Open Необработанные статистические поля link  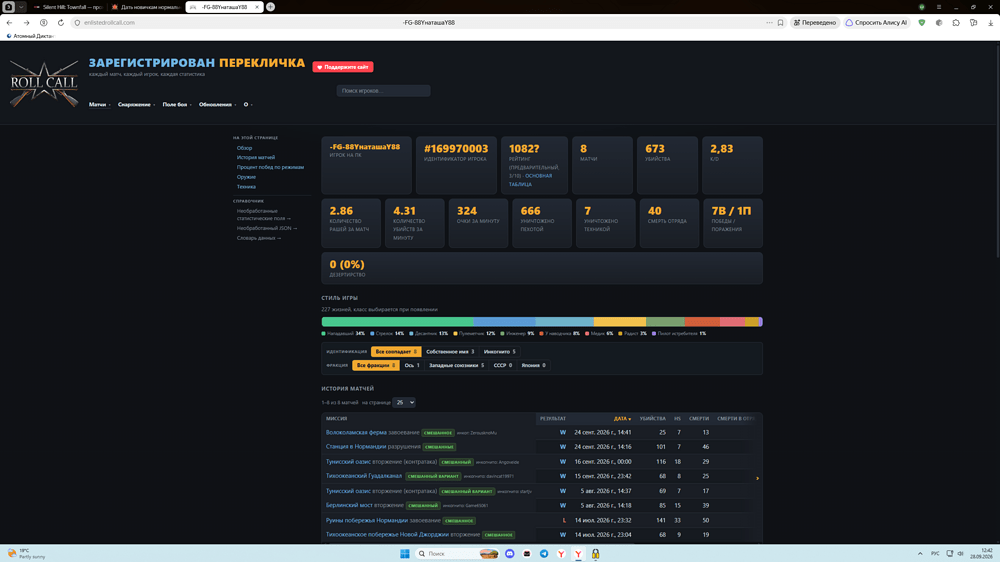point(263,214)
